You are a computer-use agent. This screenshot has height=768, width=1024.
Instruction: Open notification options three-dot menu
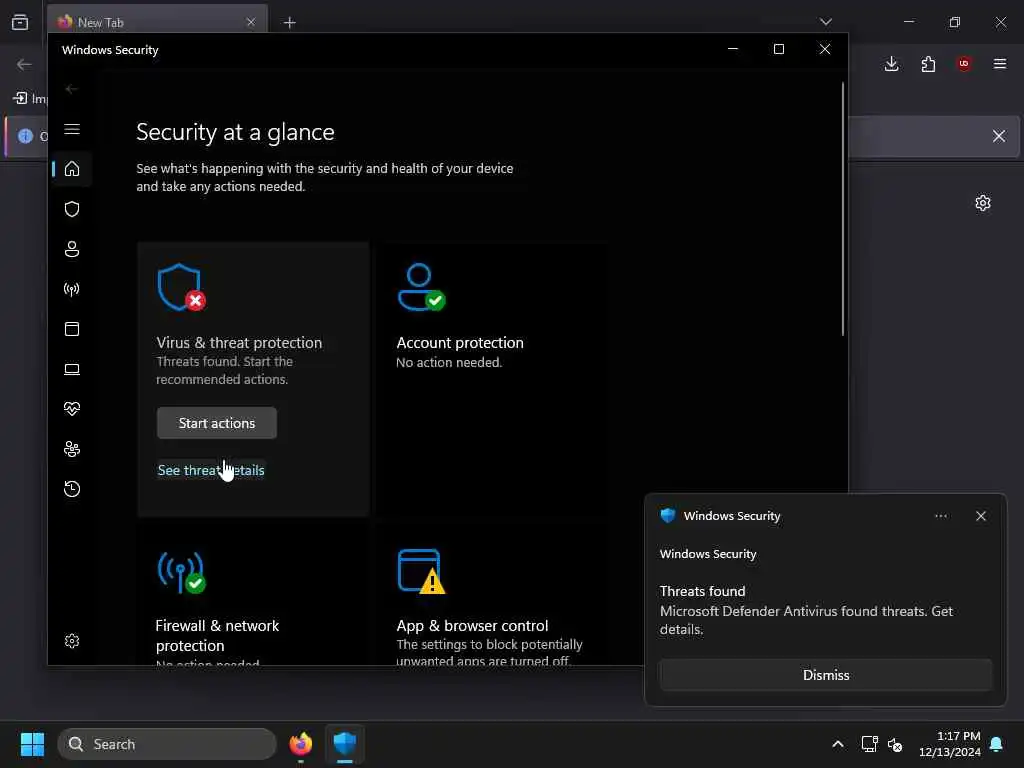tap(941, 516)
